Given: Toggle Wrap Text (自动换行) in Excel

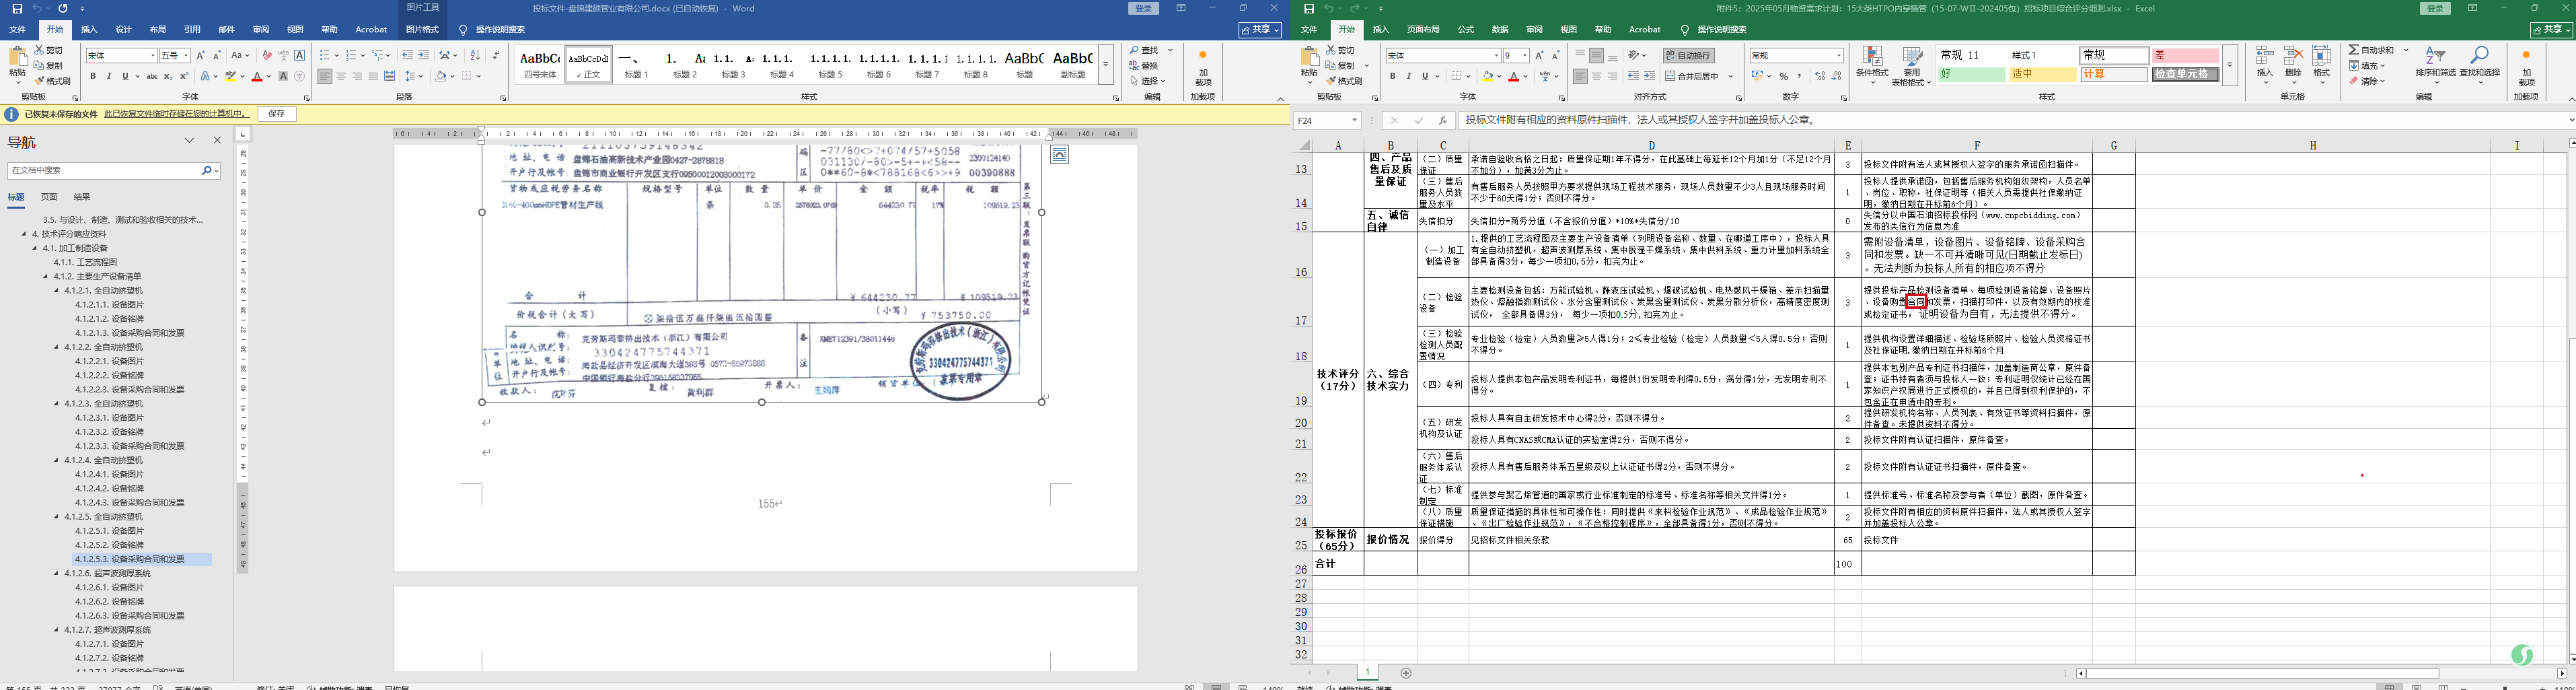Looking at the screenshot, I should pyautogui.click(x=1688, y=55).
